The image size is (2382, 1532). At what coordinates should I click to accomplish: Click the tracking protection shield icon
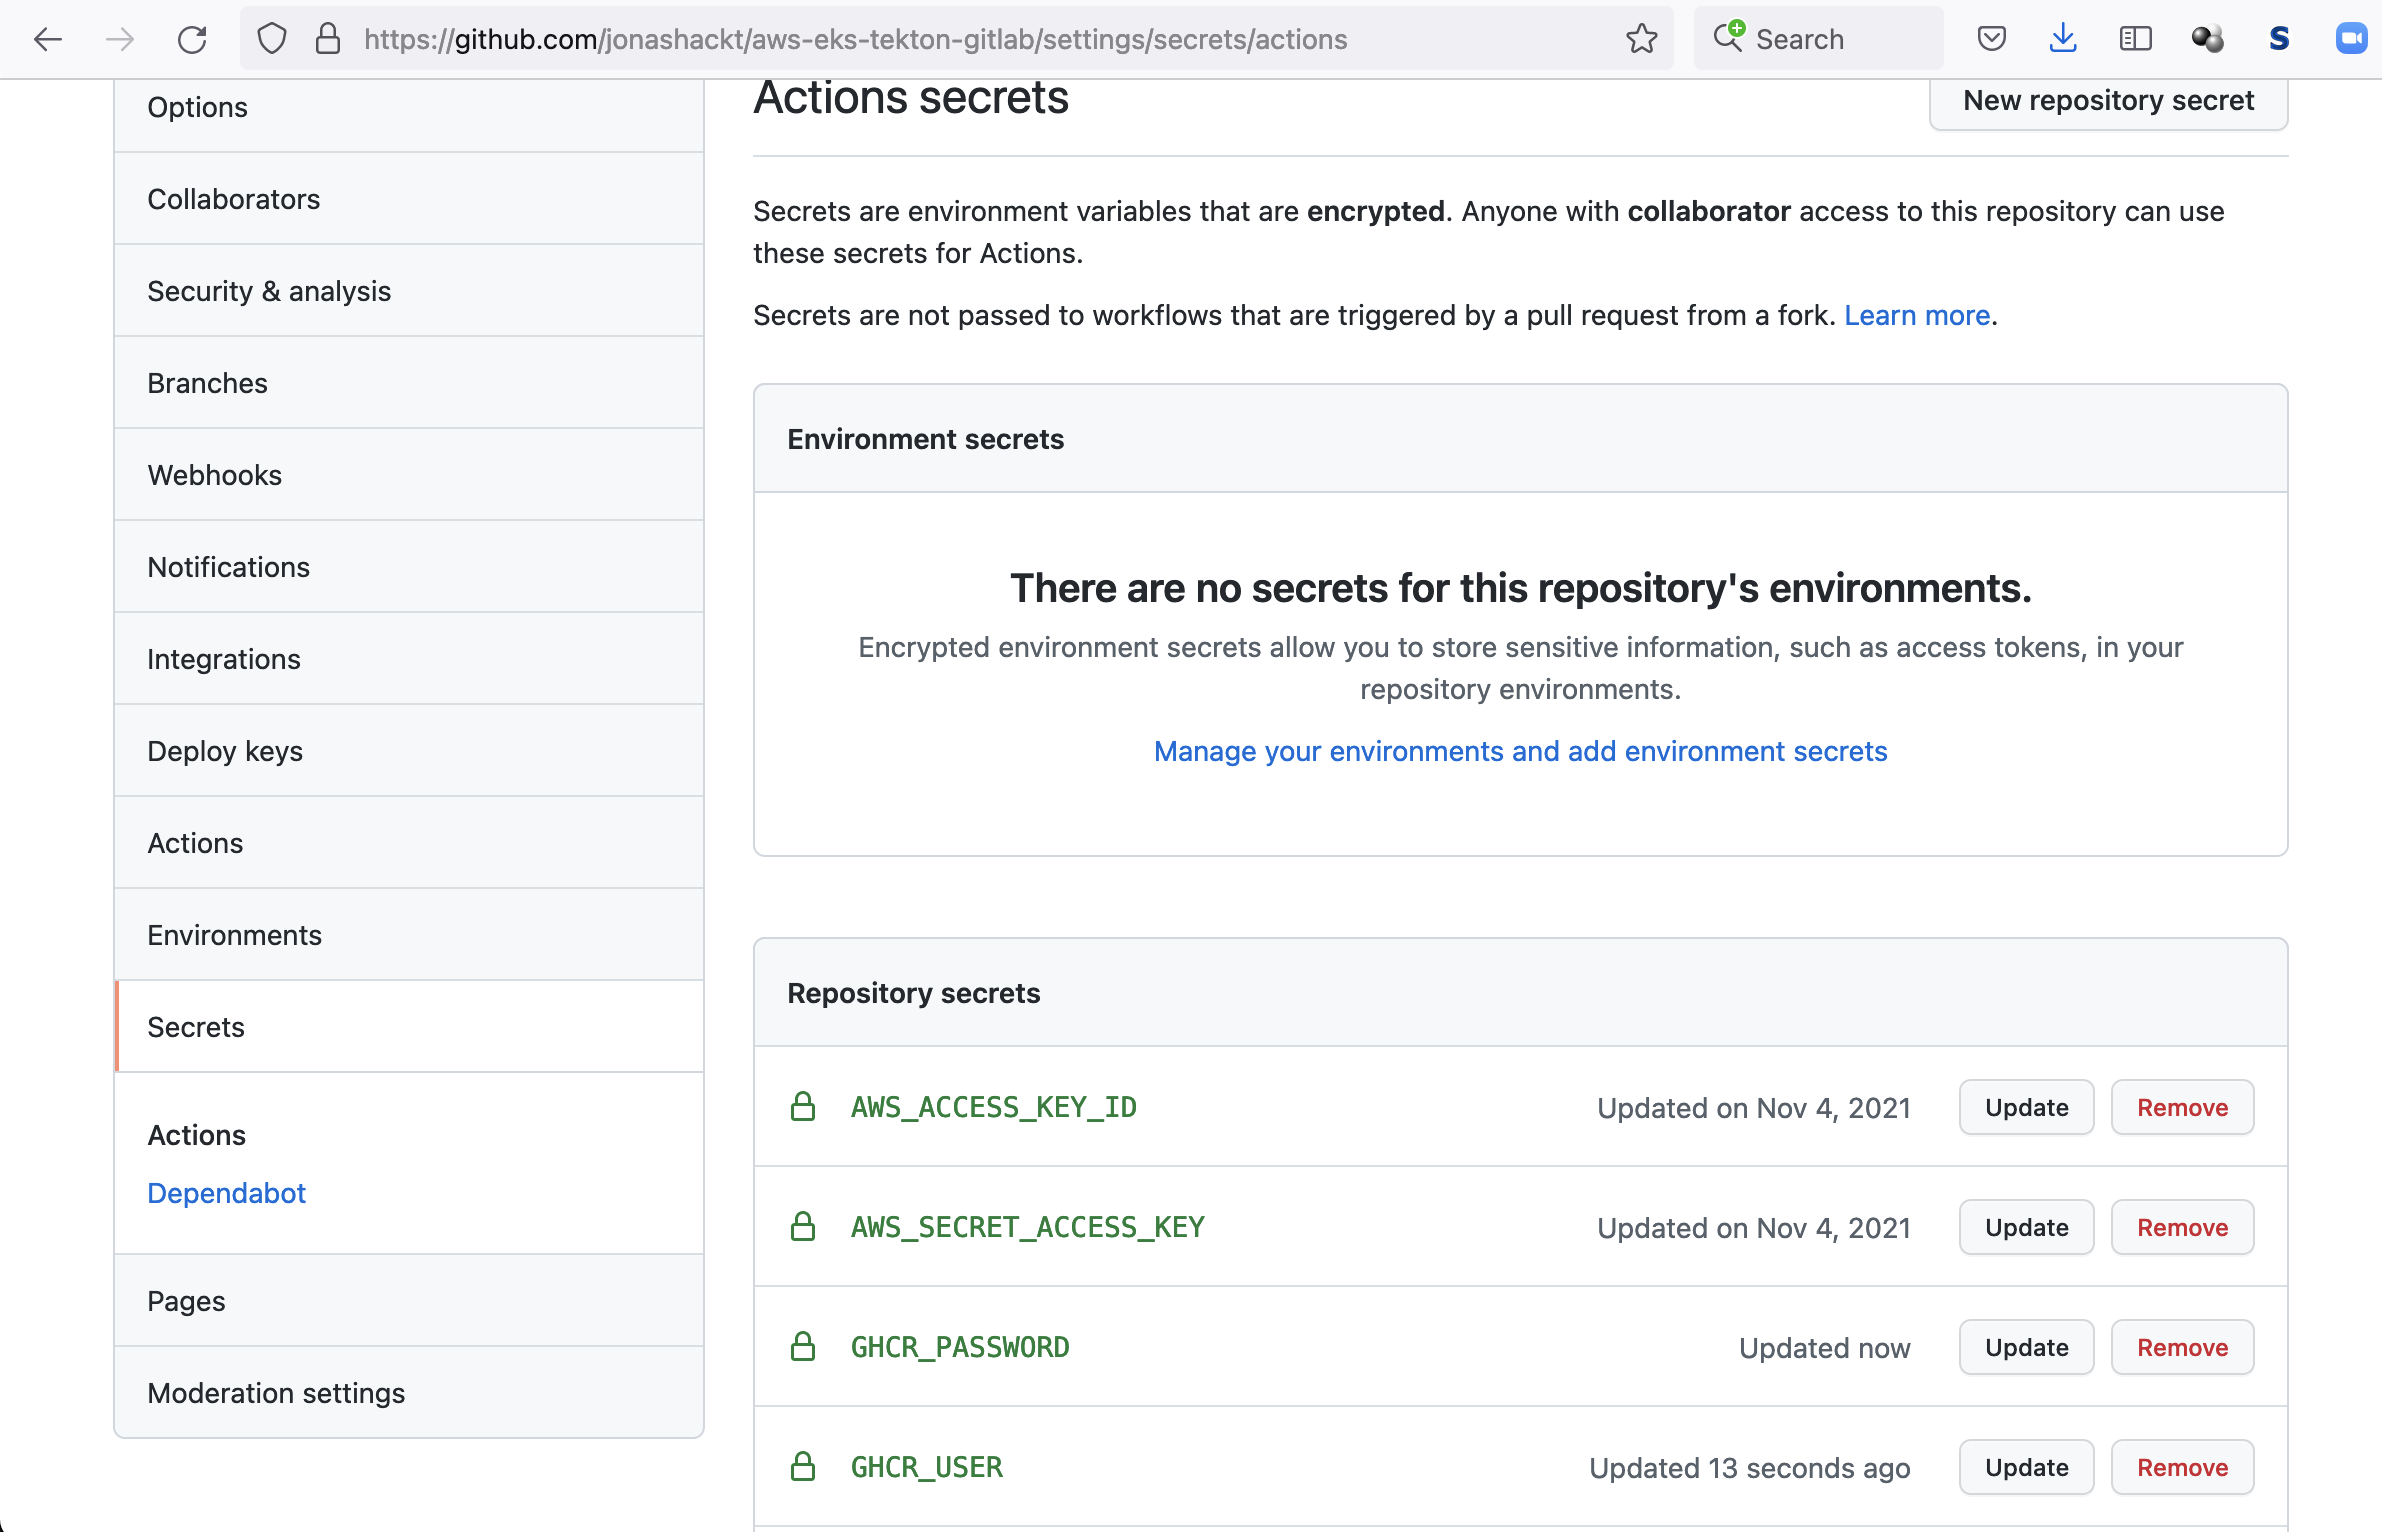coord(272,39)
